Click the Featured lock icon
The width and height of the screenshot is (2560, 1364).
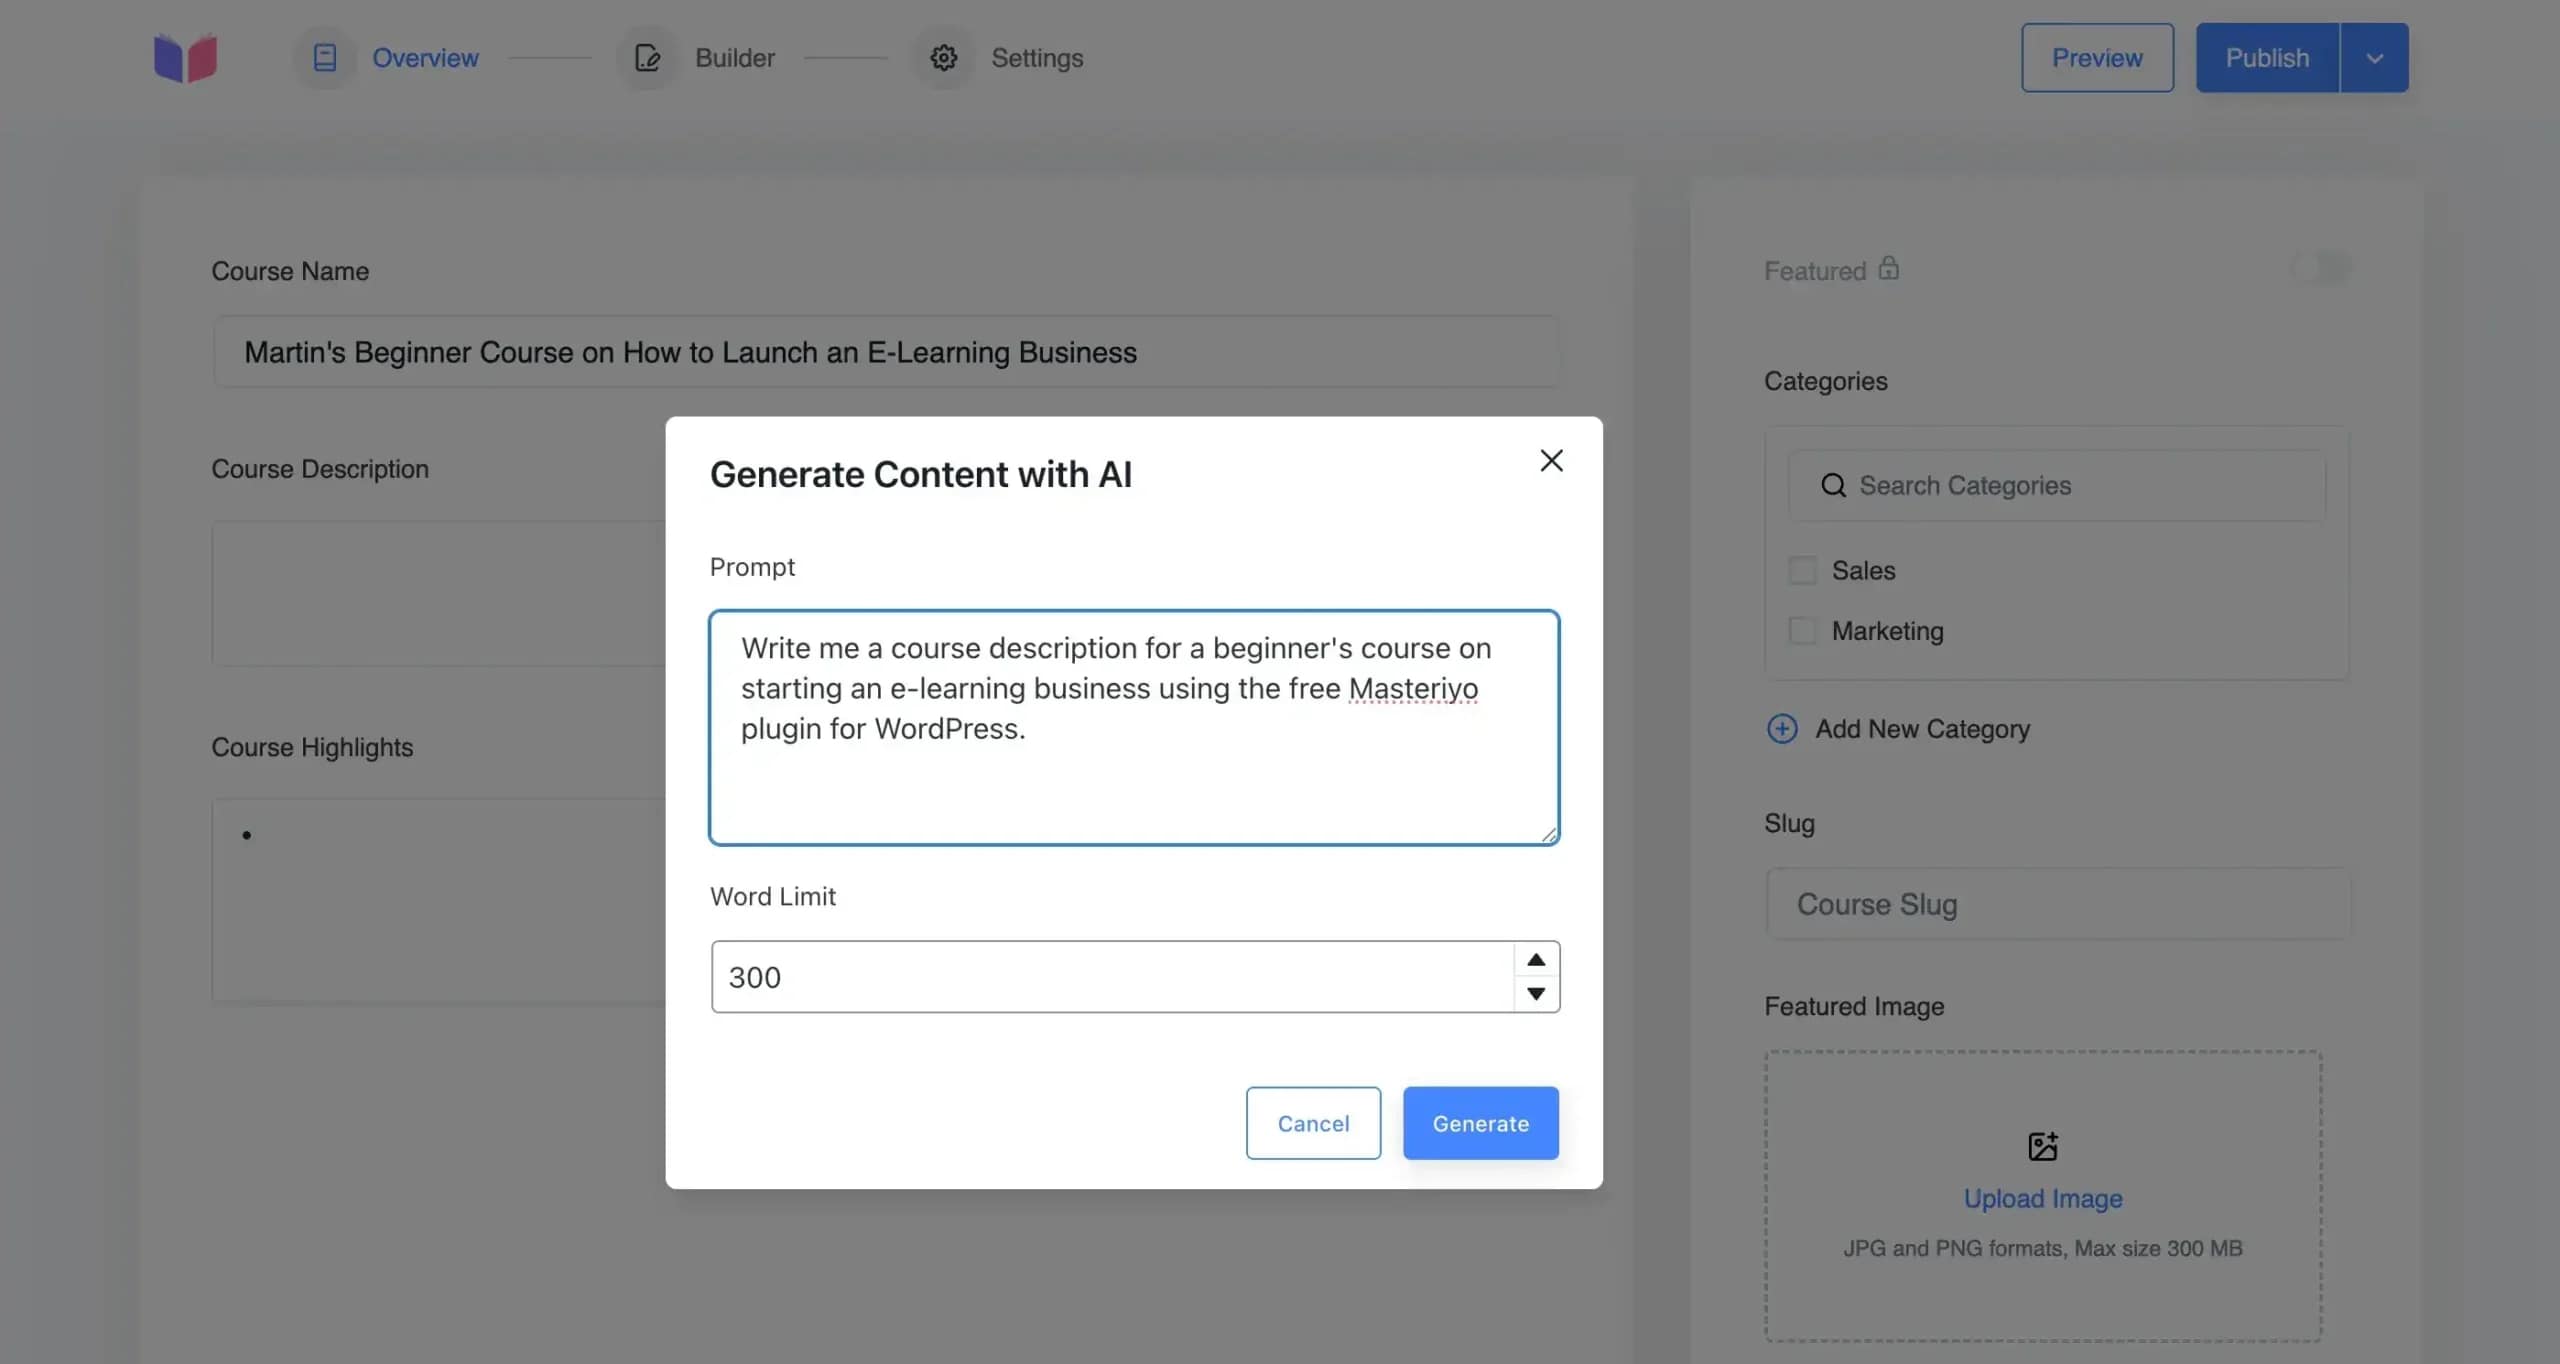point(1888,268)
